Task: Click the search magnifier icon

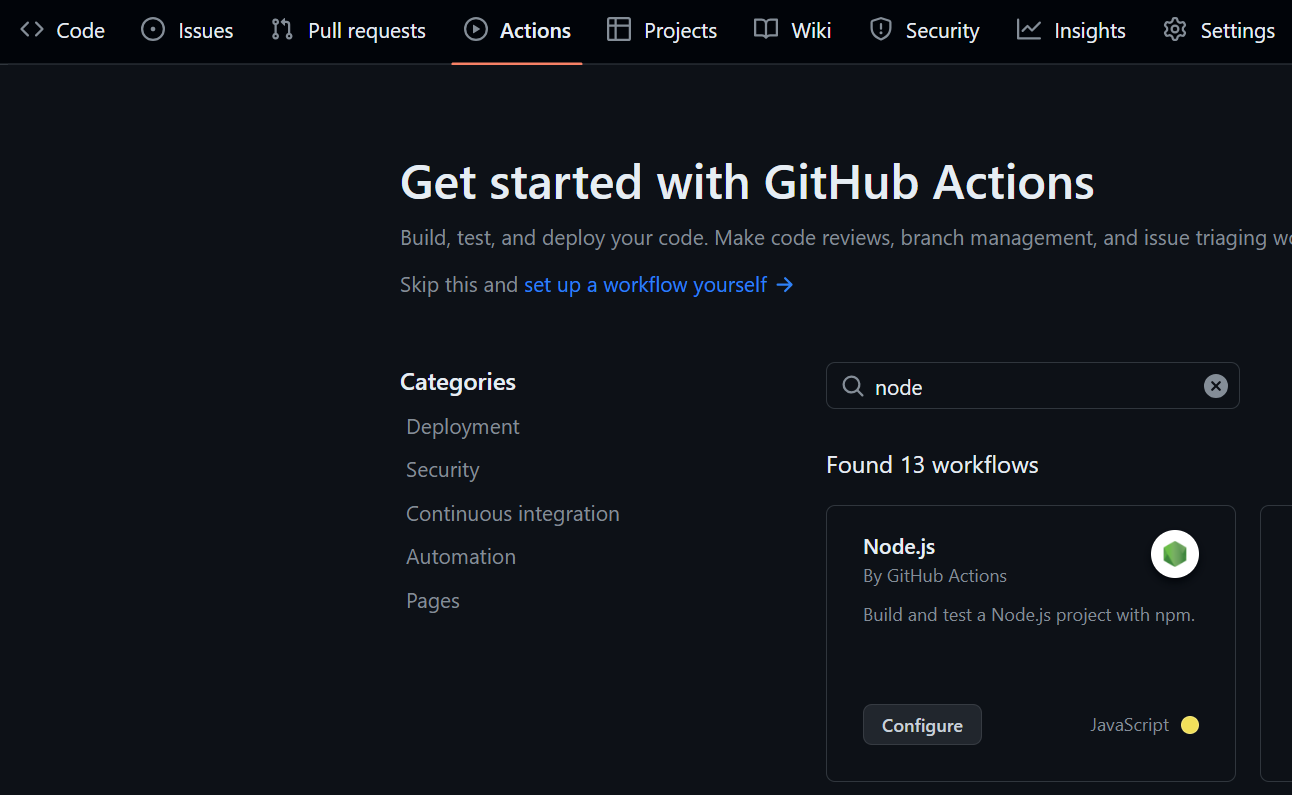Action: point(853,386)
